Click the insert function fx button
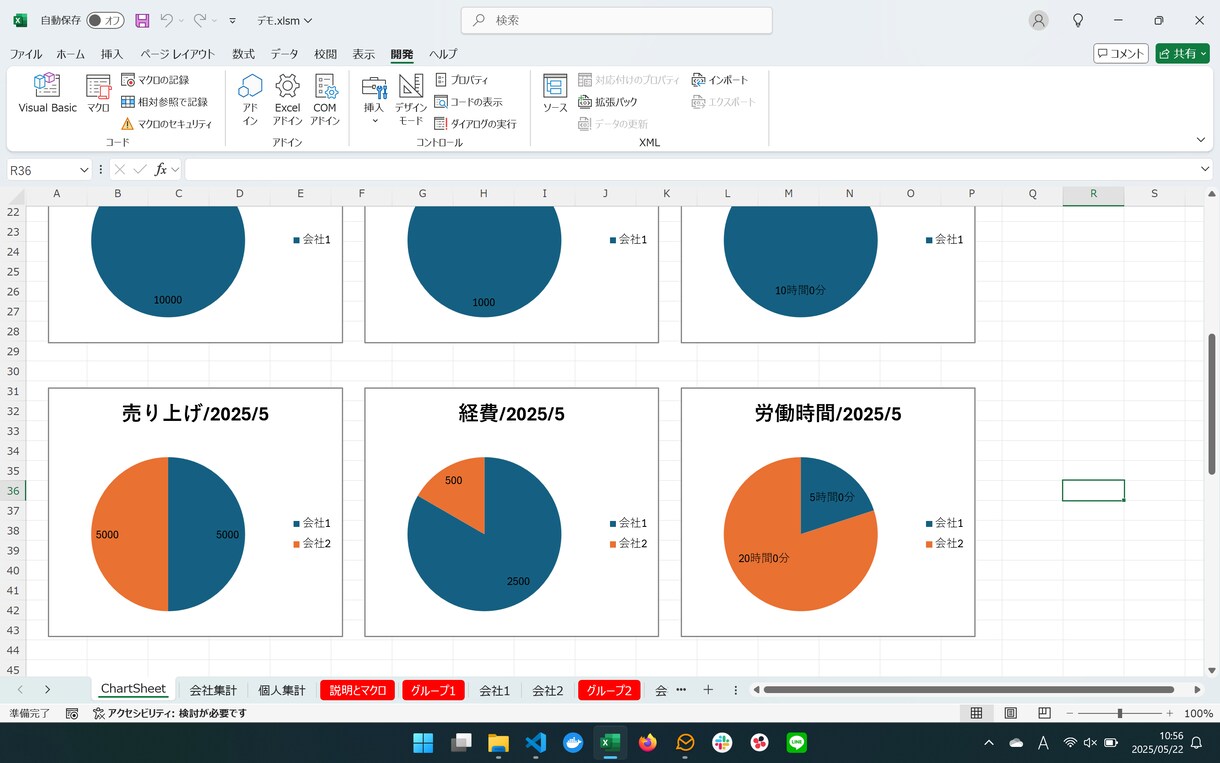 point(160,170)
